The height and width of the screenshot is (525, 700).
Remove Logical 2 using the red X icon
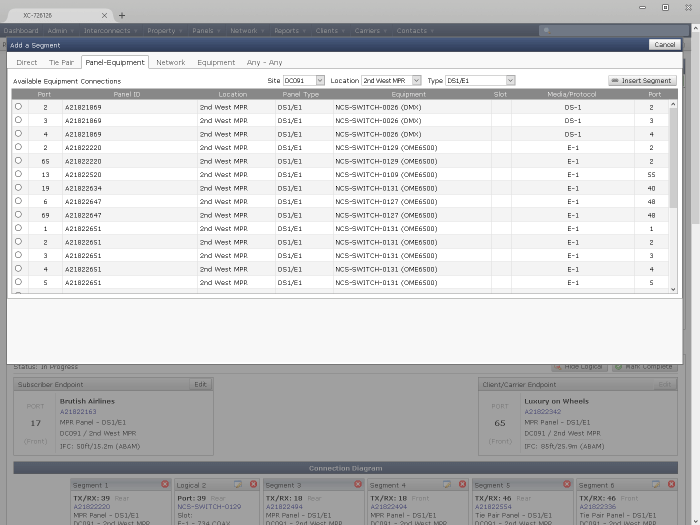[x=253, y=484]
